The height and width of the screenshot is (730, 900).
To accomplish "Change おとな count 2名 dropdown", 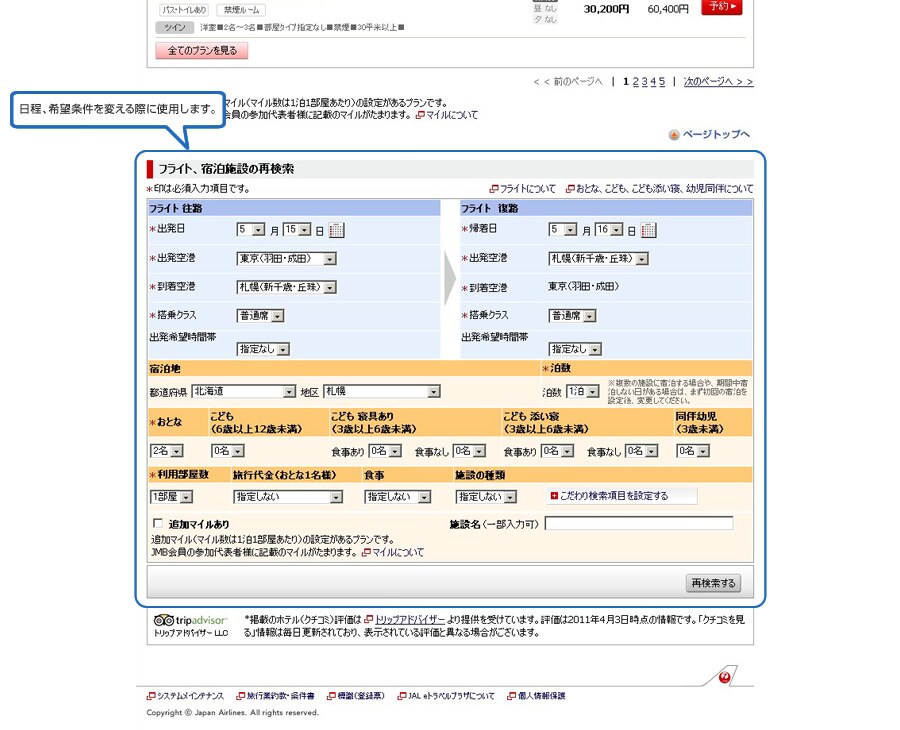I will (x=167, y=451).
